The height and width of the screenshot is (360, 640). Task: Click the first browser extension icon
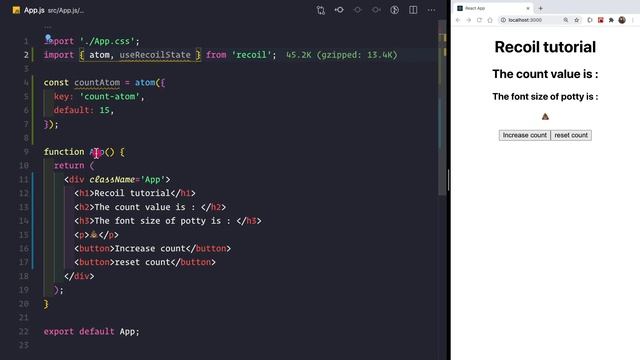pyautogui.click(x=590, y=20)
